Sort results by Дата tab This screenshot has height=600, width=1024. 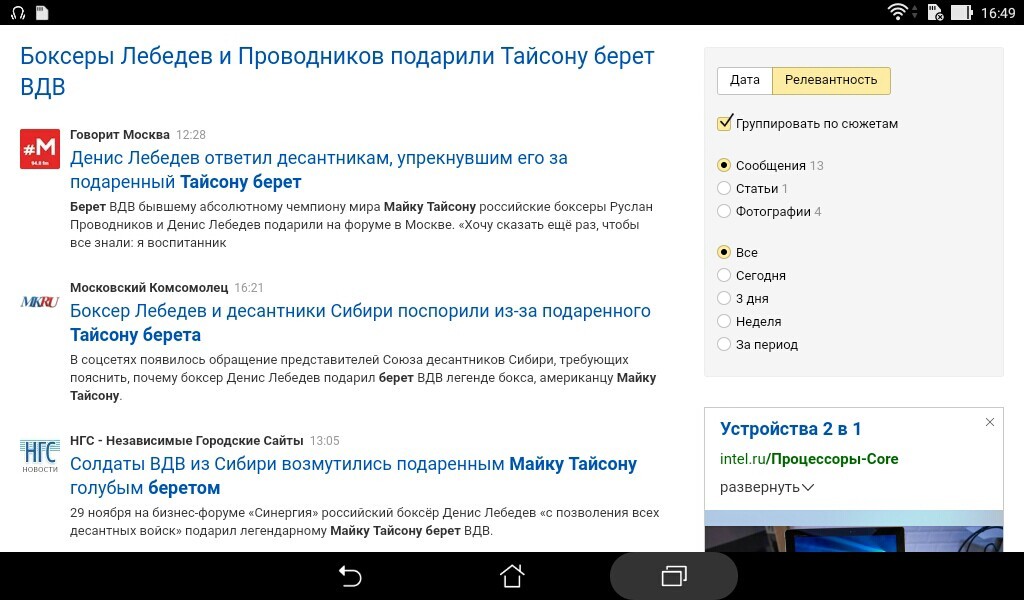(x=744, y=80)
